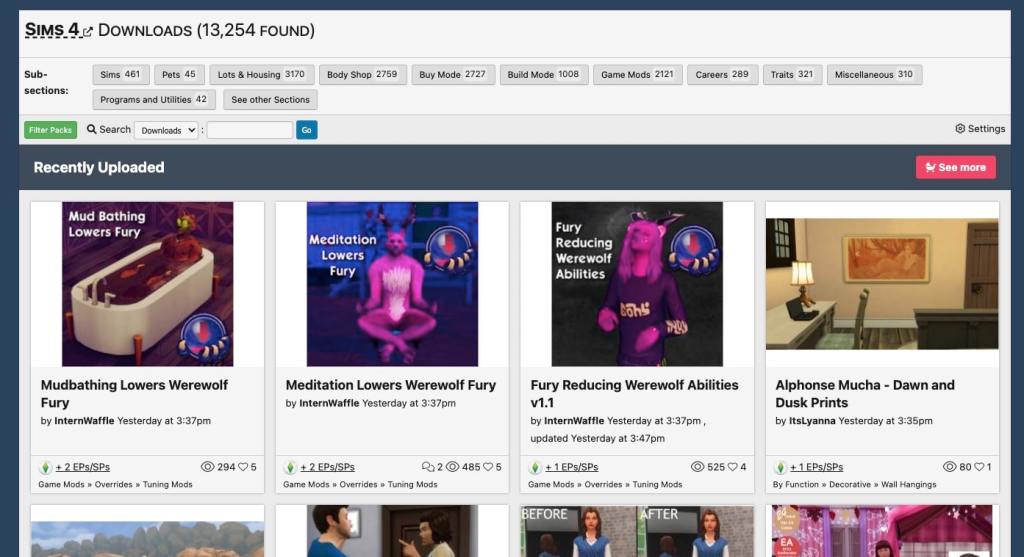Open the Fury Reducing Werewolf Abilities v1.1 title
The height and width of the screenshot is (557, 1024).
(634, 394)
